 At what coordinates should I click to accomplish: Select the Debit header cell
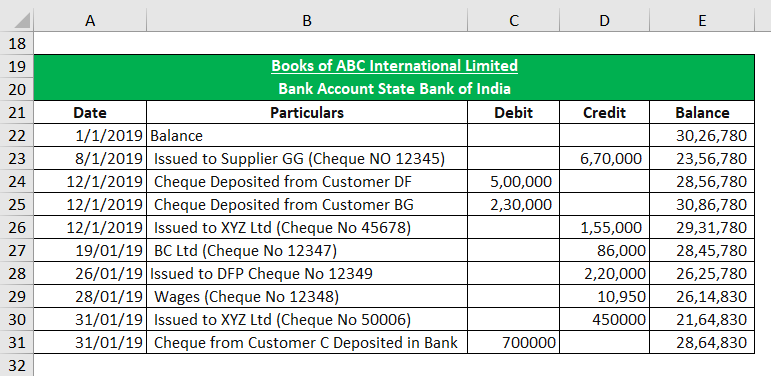513,113
